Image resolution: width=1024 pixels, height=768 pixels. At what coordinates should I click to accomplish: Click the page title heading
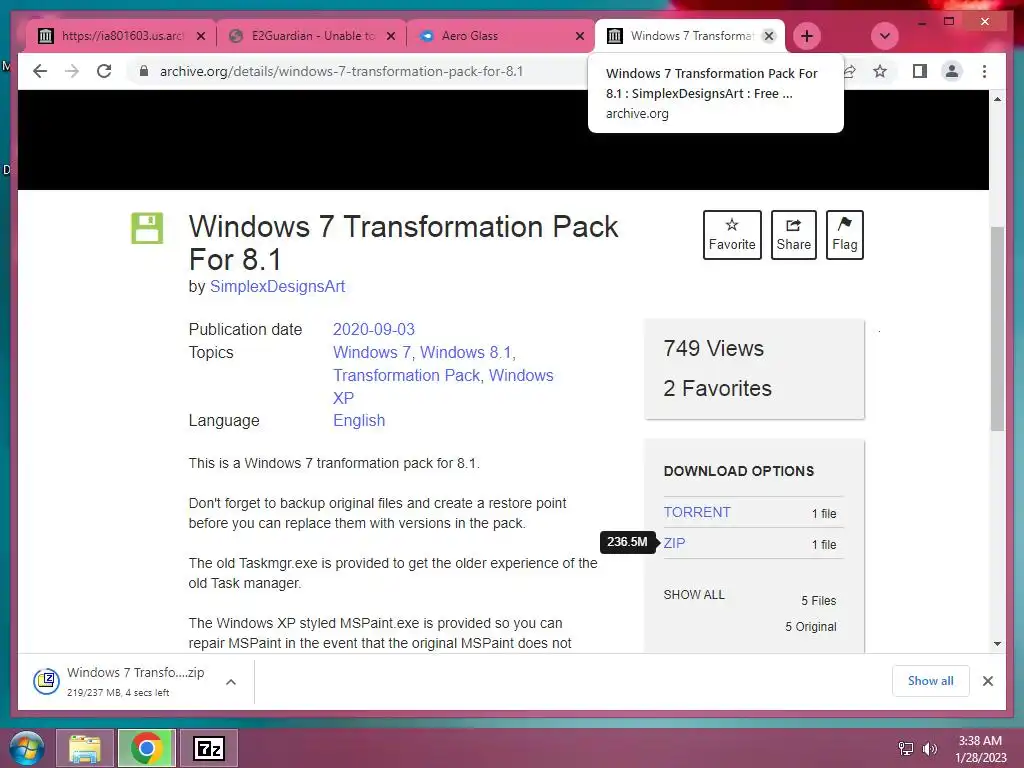tap(403, 243)
